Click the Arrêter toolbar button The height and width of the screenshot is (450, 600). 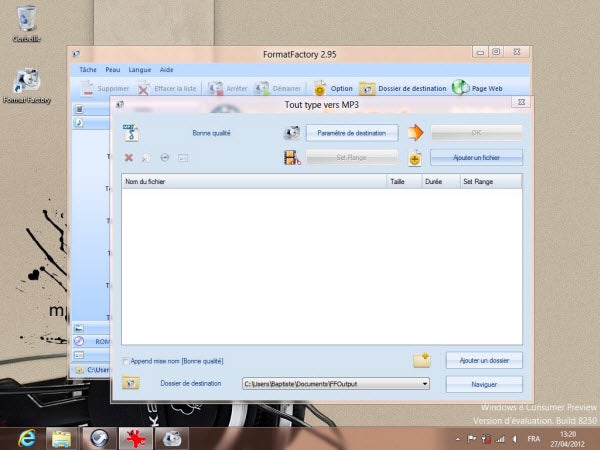(227, 88)
